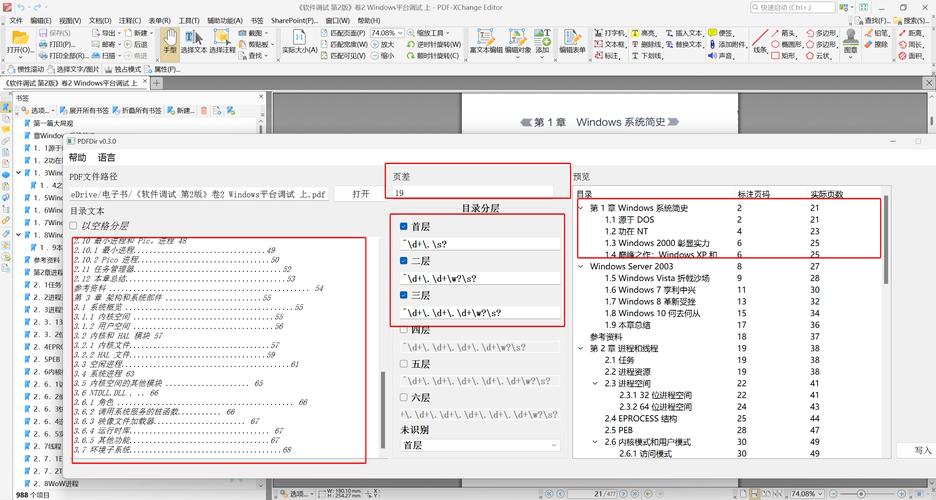Enable the 四层 level checkbox
The image size is (936, 500).
pyautogui.click(x=404, y=329)
